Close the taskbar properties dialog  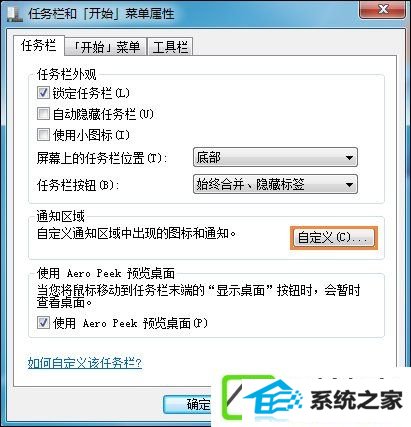(x=383, y=10)
